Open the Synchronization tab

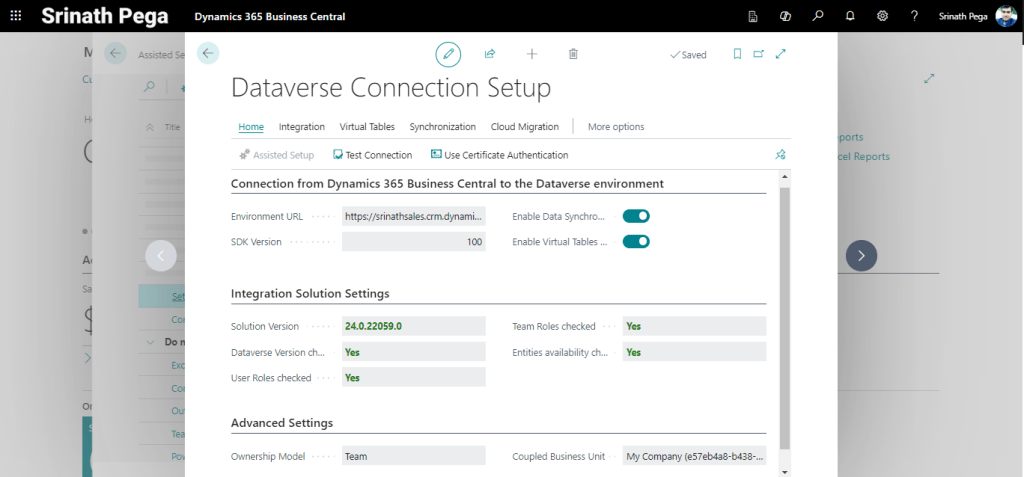[x=442, y=127]
